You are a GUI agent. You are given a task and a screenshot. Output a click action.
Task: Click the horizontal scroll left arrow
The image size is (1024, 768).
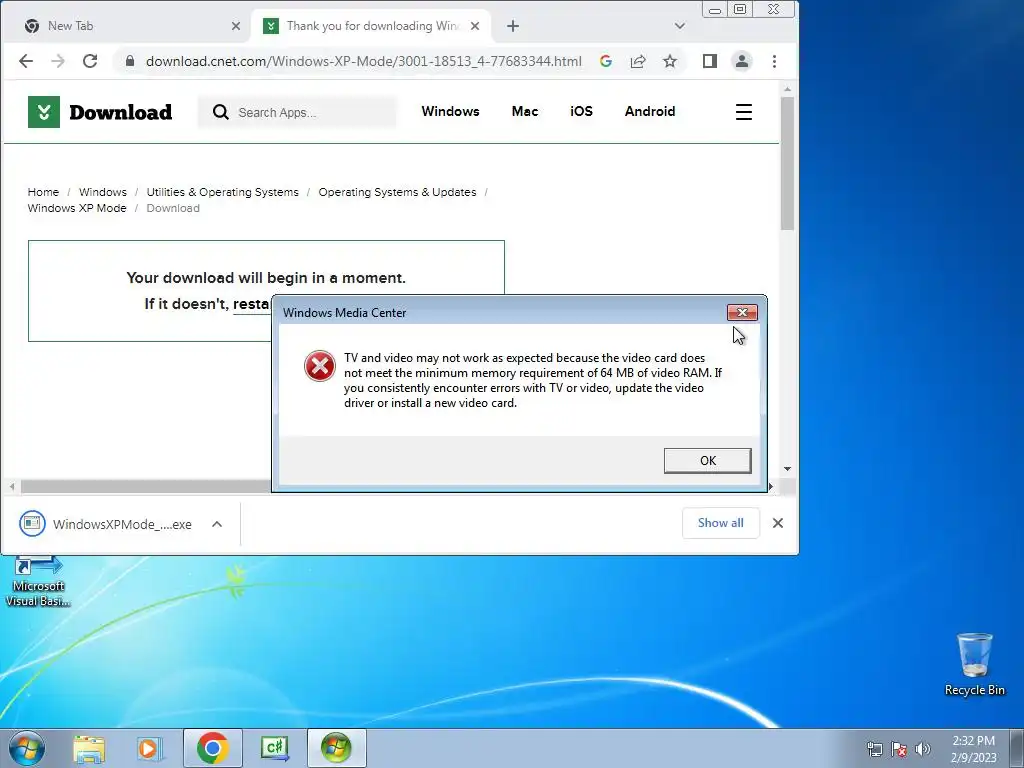coord(12,487)
